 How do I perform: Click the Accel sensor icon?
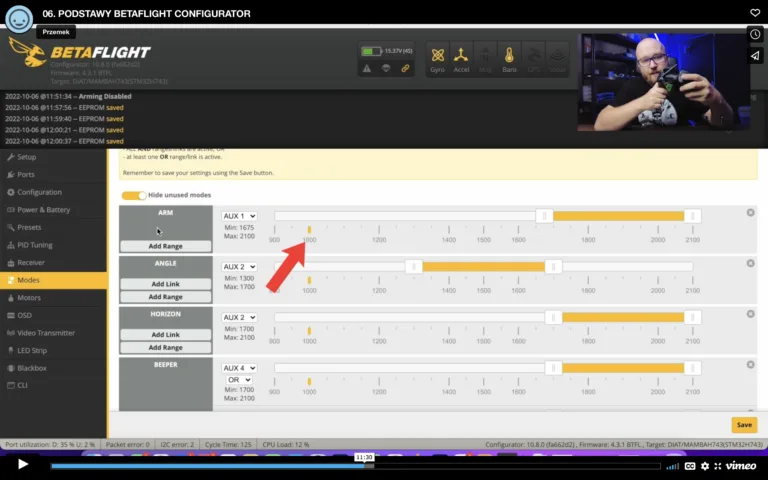[461, 59]
